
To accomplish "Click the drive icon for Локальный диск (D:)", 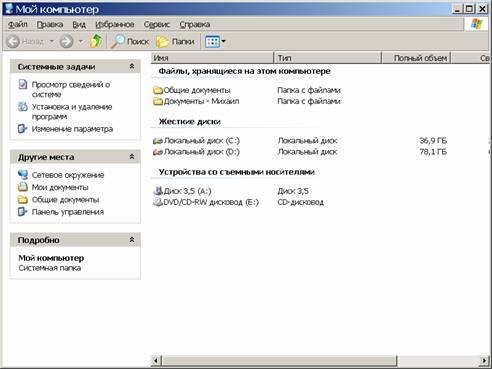I will point(158,152).
